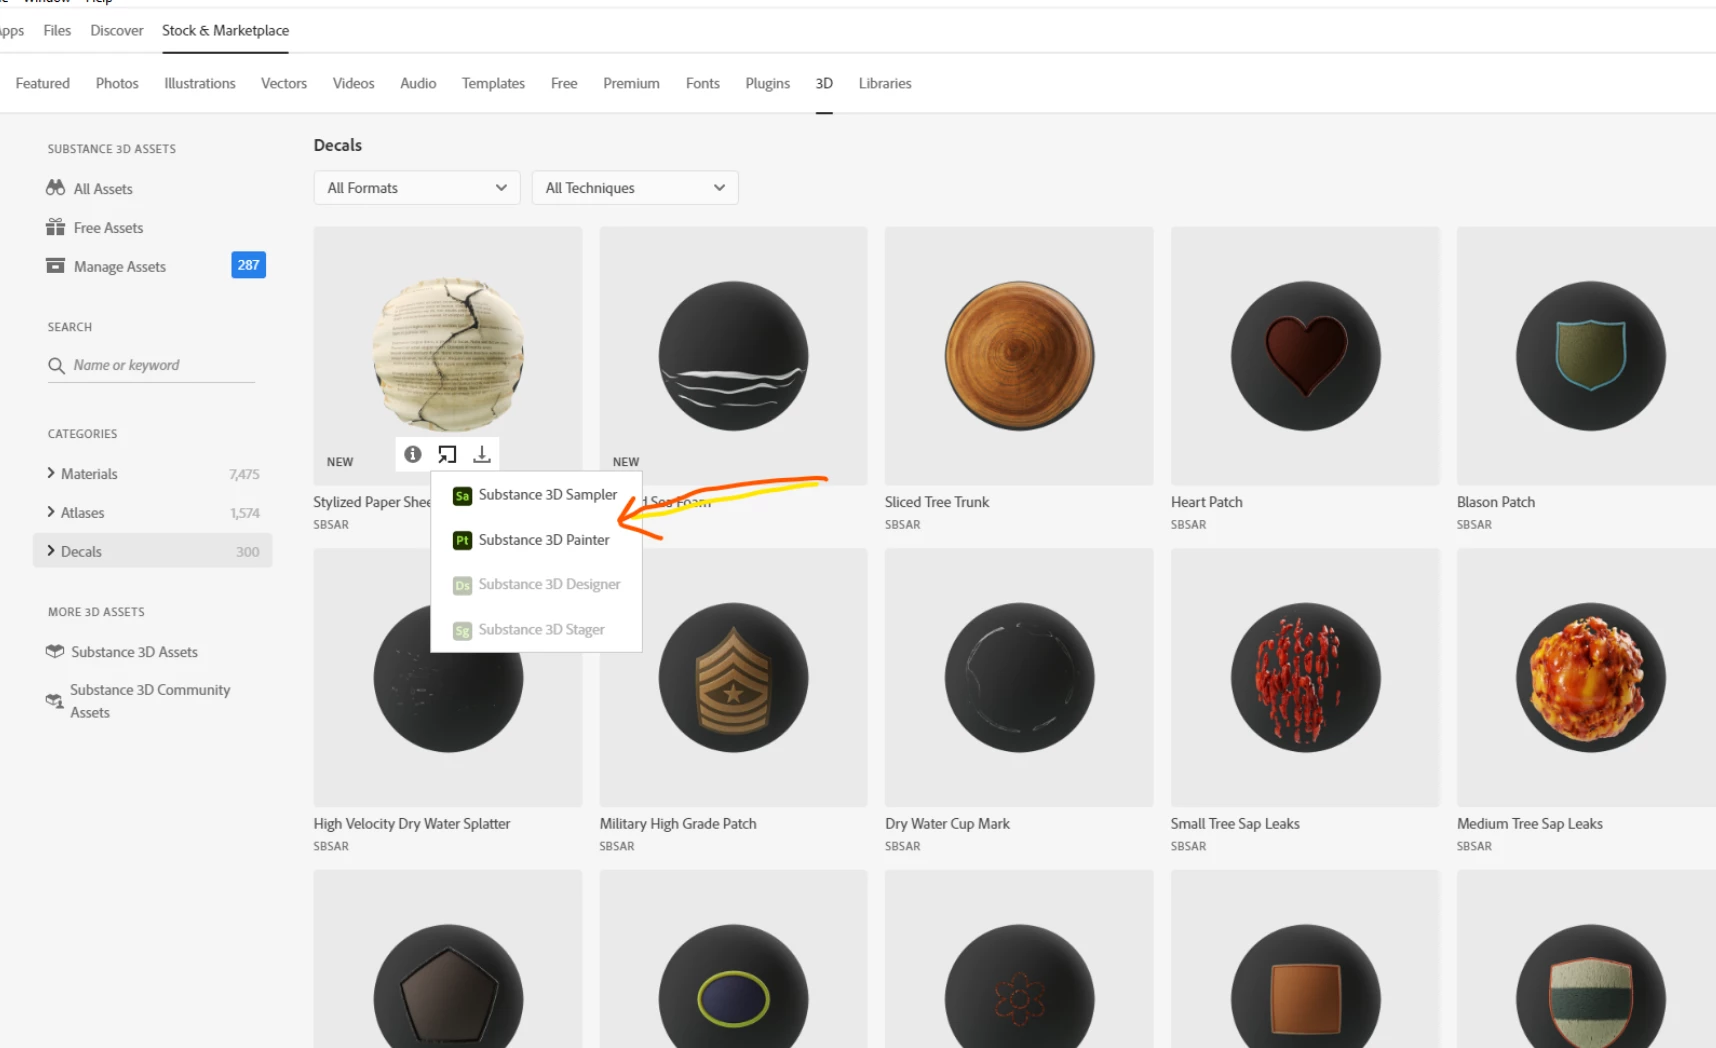The height and width of the screenshot is (1048, 1716).
Task: Switch to the Files tab
Action: [x=57, y=30]
